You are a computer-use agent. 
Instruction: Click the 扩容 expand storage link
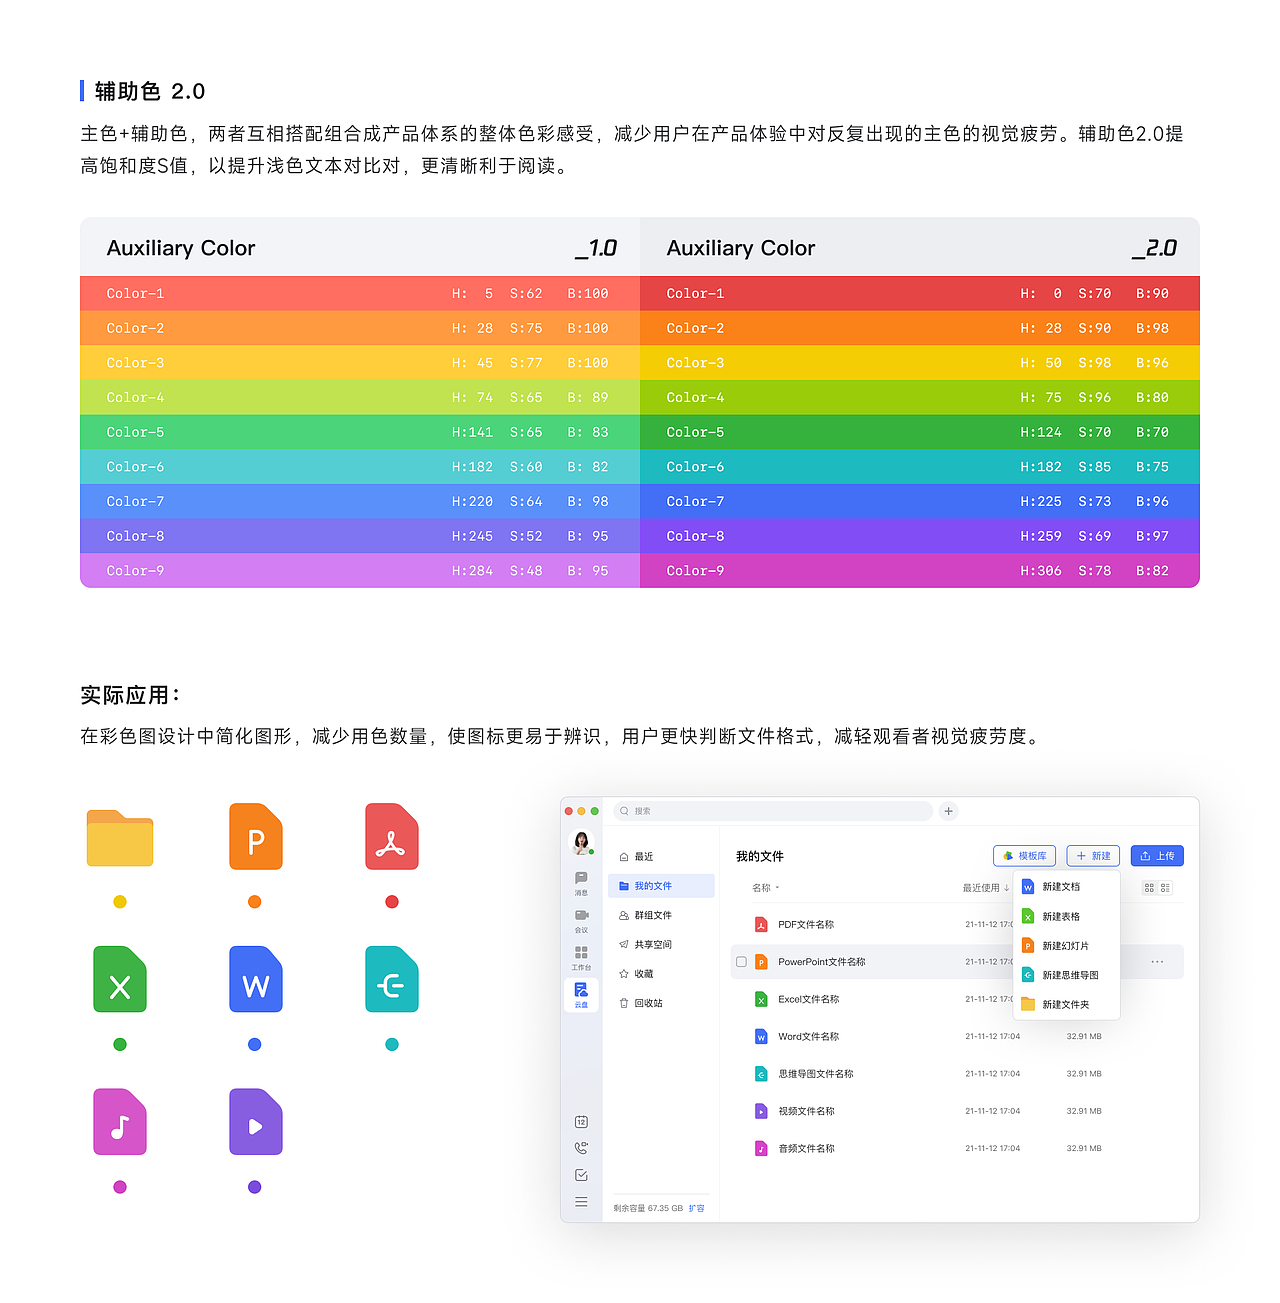point(697,1209)
